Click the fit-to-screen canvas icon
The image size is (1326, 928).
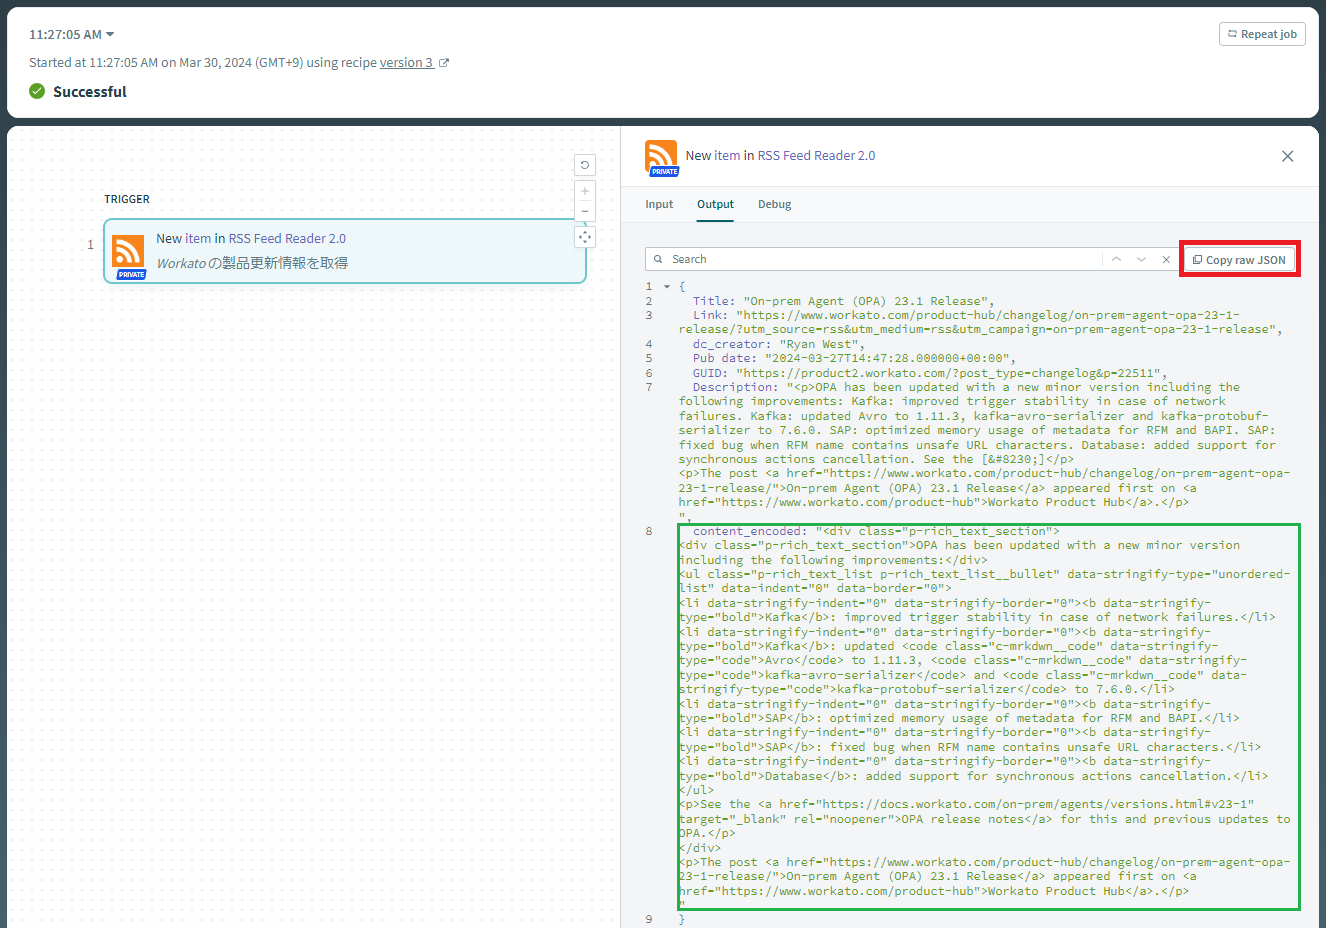585,237
